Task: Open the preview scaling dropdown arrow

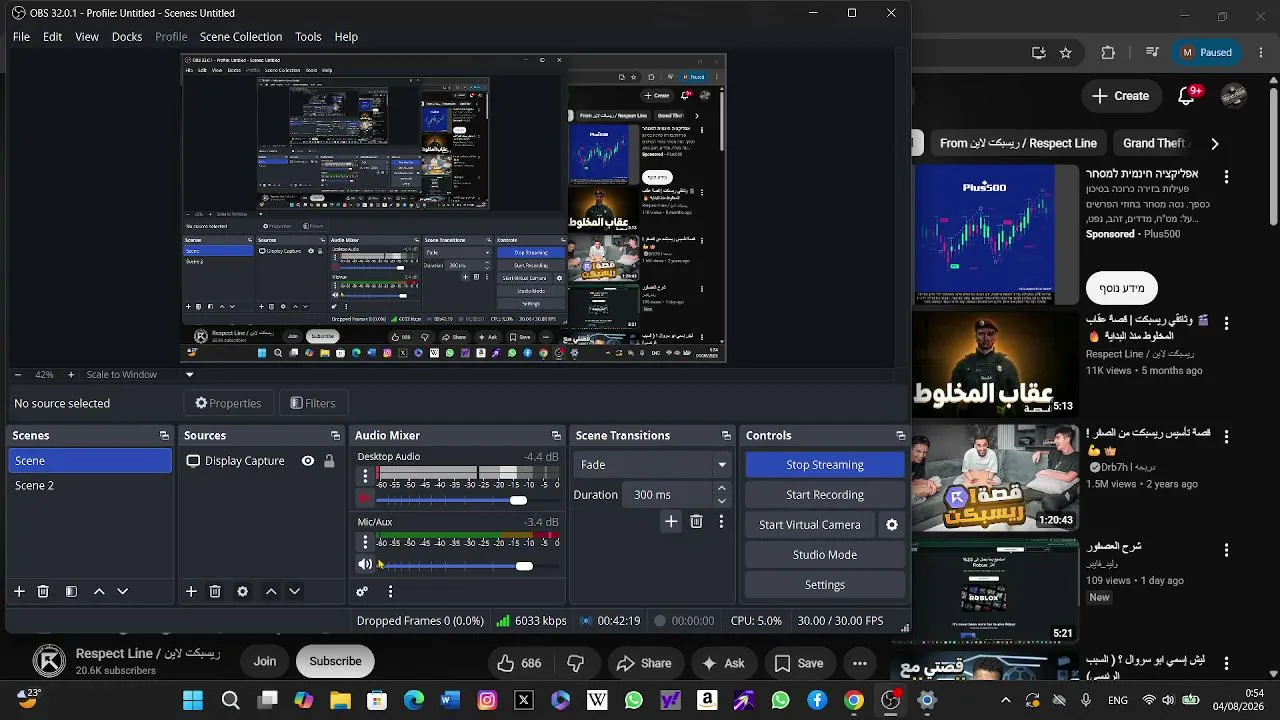Action: pos(189,375)
